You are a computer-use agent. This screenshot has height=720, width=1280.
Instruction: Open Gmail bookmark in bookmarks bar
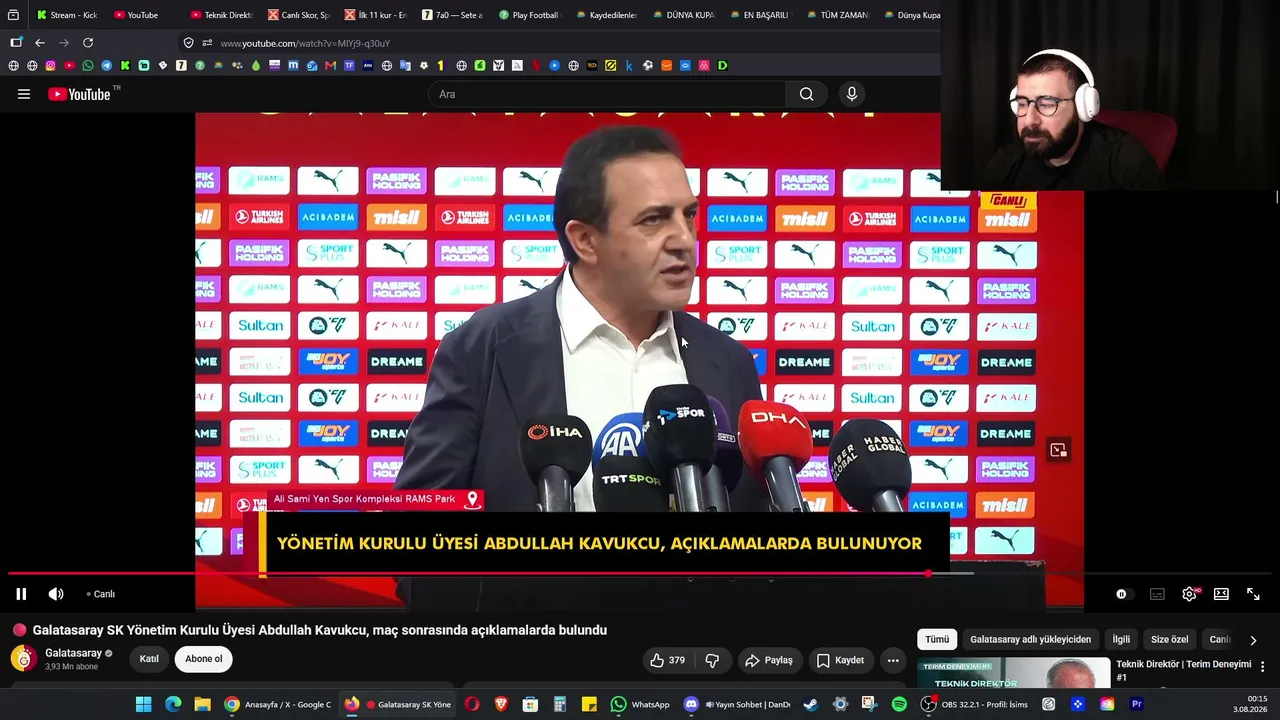point(330,66)
